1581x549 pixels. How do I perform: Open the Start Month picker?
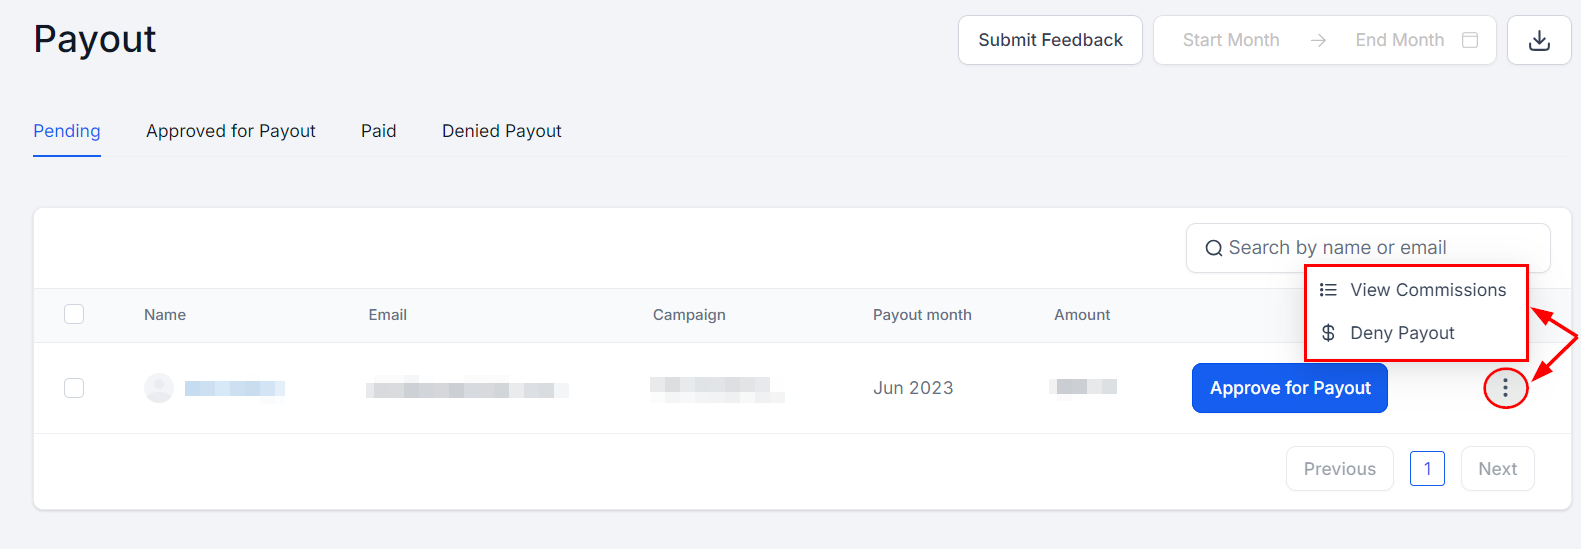coord(1231,40)
